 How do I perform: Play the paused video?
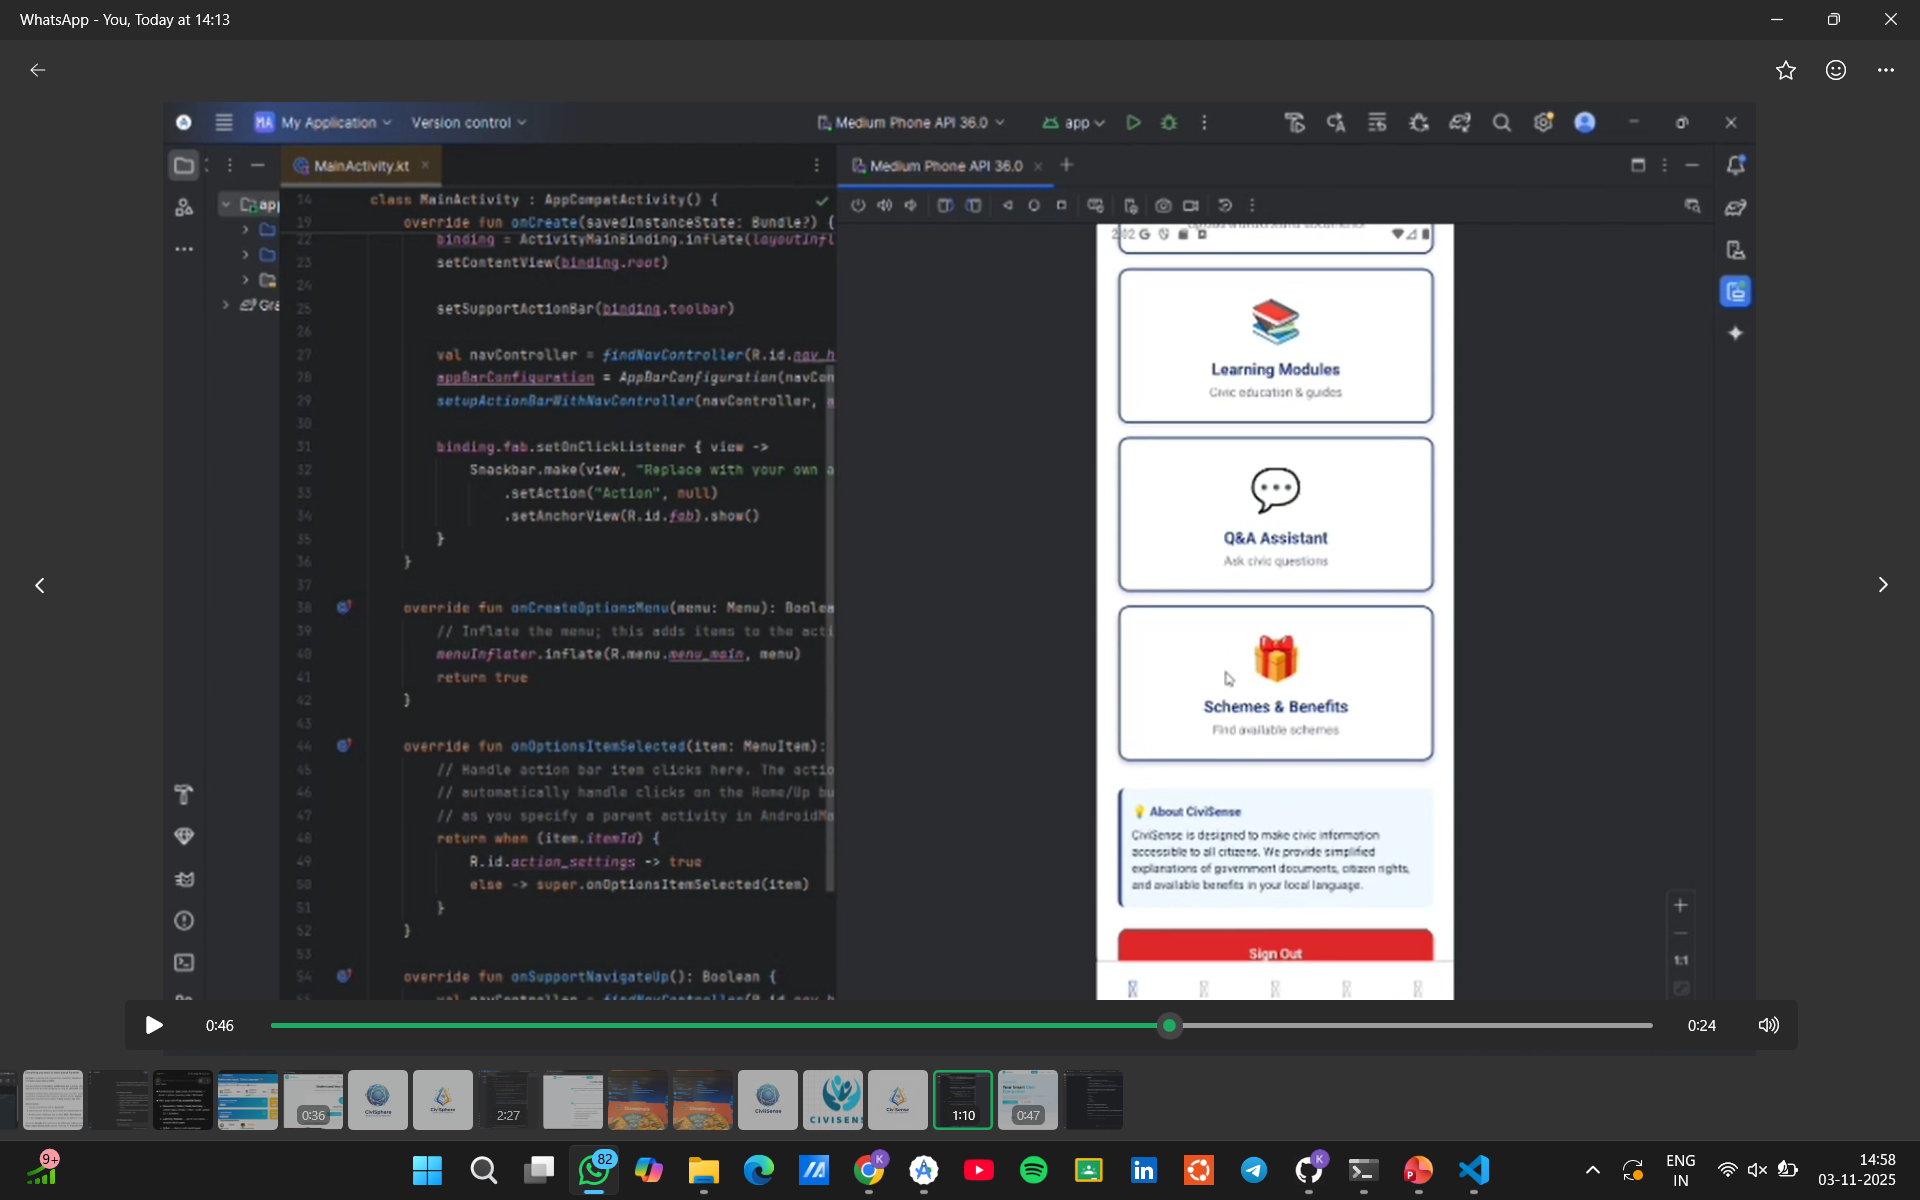pos(153,1025)
